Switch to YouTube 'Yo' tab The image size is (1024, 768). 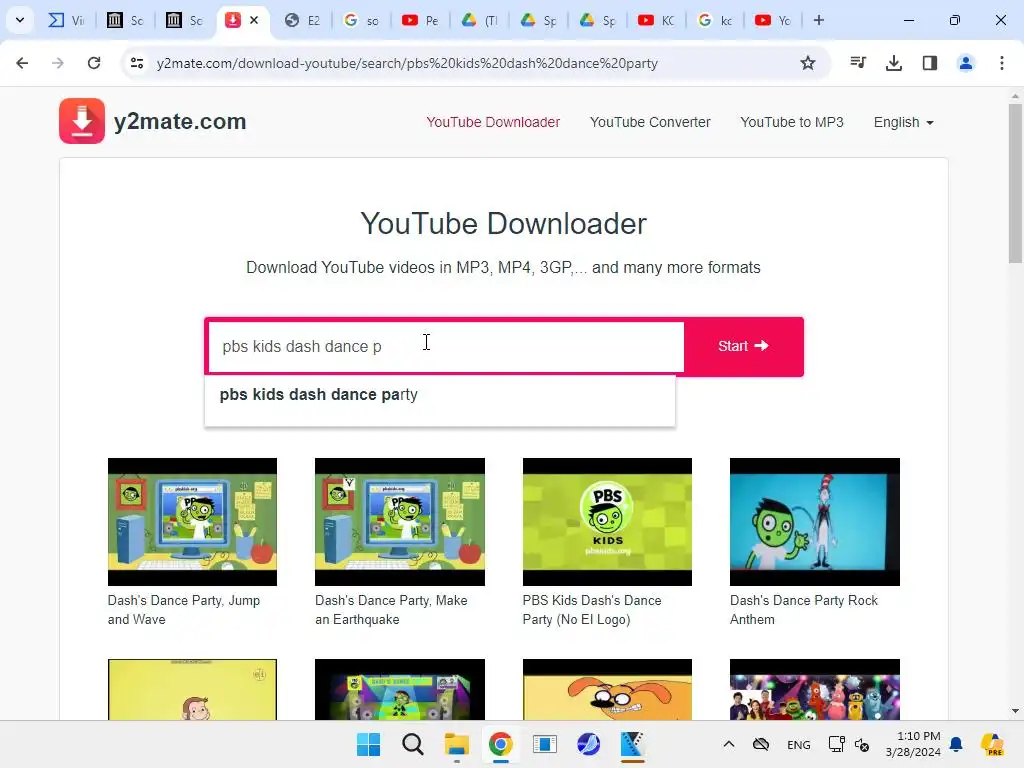tap(773, 20)
